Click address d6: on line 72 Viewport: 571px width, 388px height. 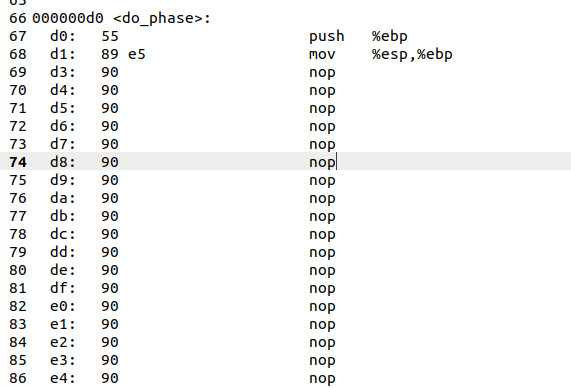tap(63, 126)
